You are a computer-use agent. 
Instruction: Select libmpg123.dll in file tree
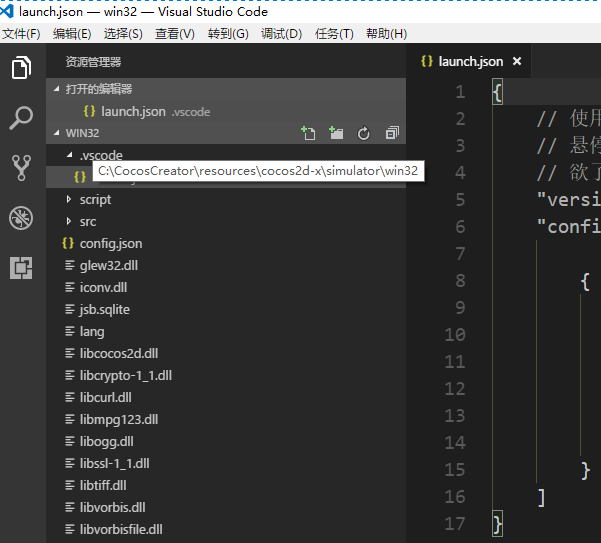click(226, 419)
